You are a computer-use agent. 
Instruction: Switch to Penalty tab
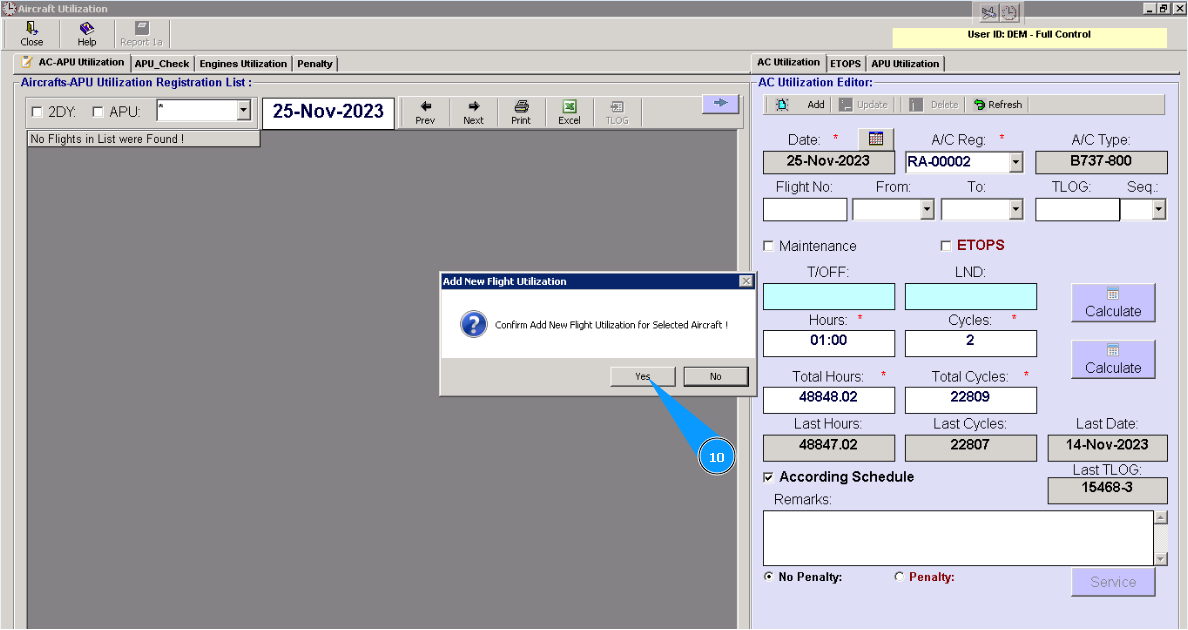314,64
